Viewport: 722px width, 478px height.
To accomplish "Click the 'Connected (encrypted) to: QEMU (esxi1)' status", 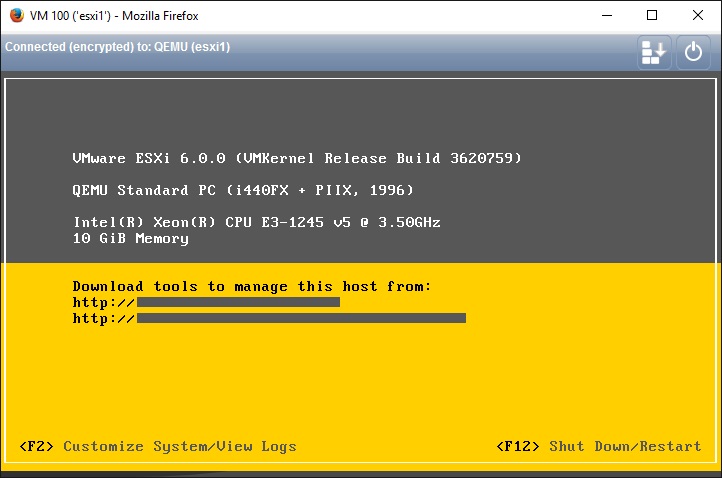I will 117,47.
